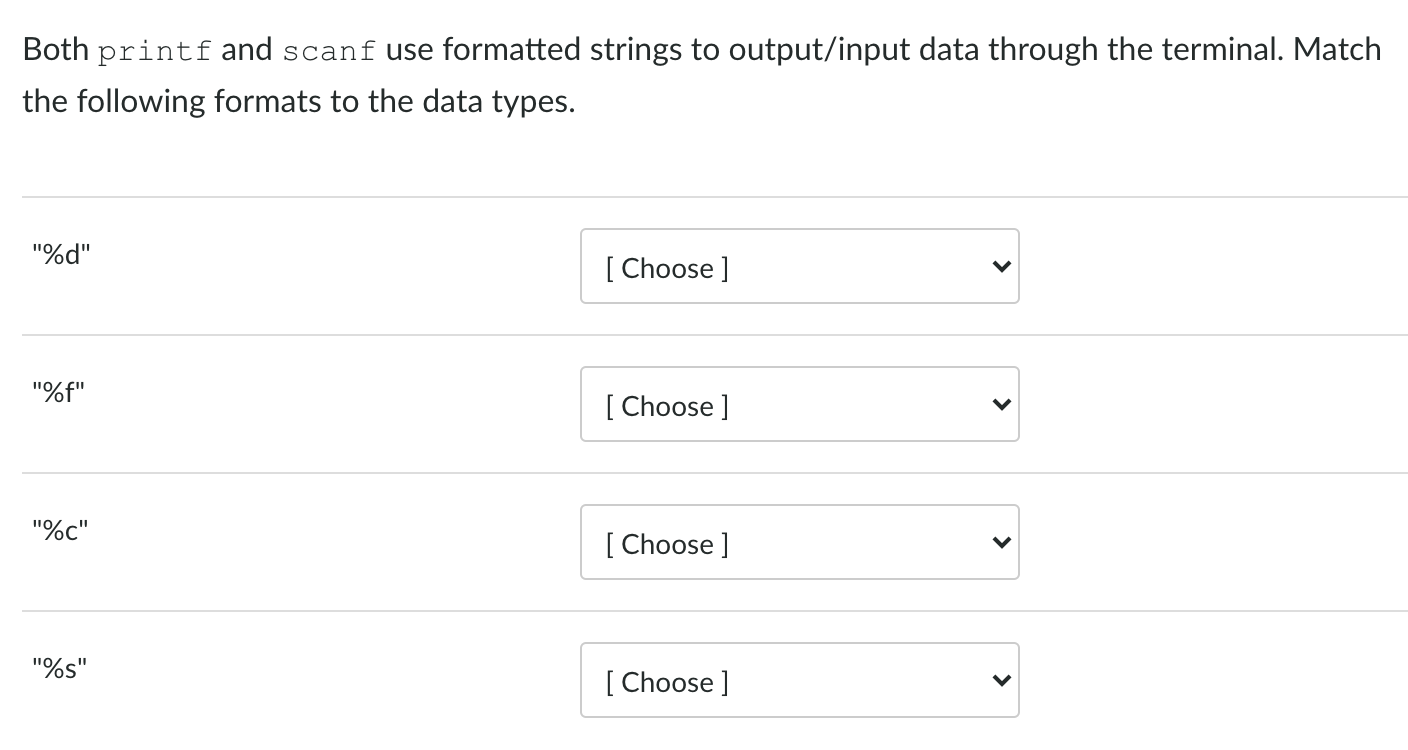The width and height of the screenshot is (1408, 750).
Task: Expand the dropdown next to "%s"
Action: point(798,681)
